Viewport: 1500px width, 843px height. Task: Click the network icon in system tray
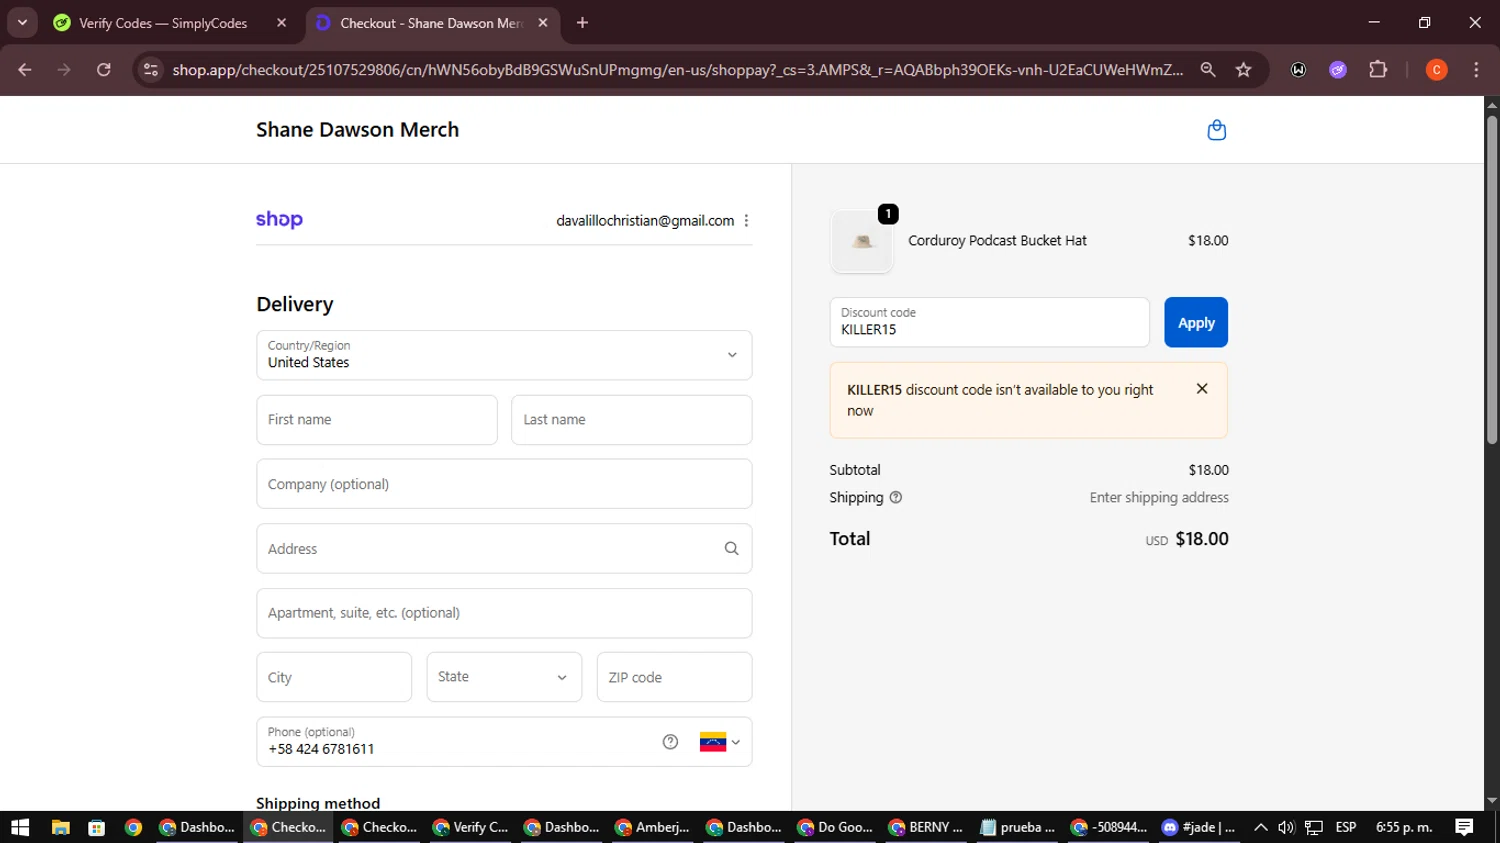pyautogui.click(x=1314, y=827)
